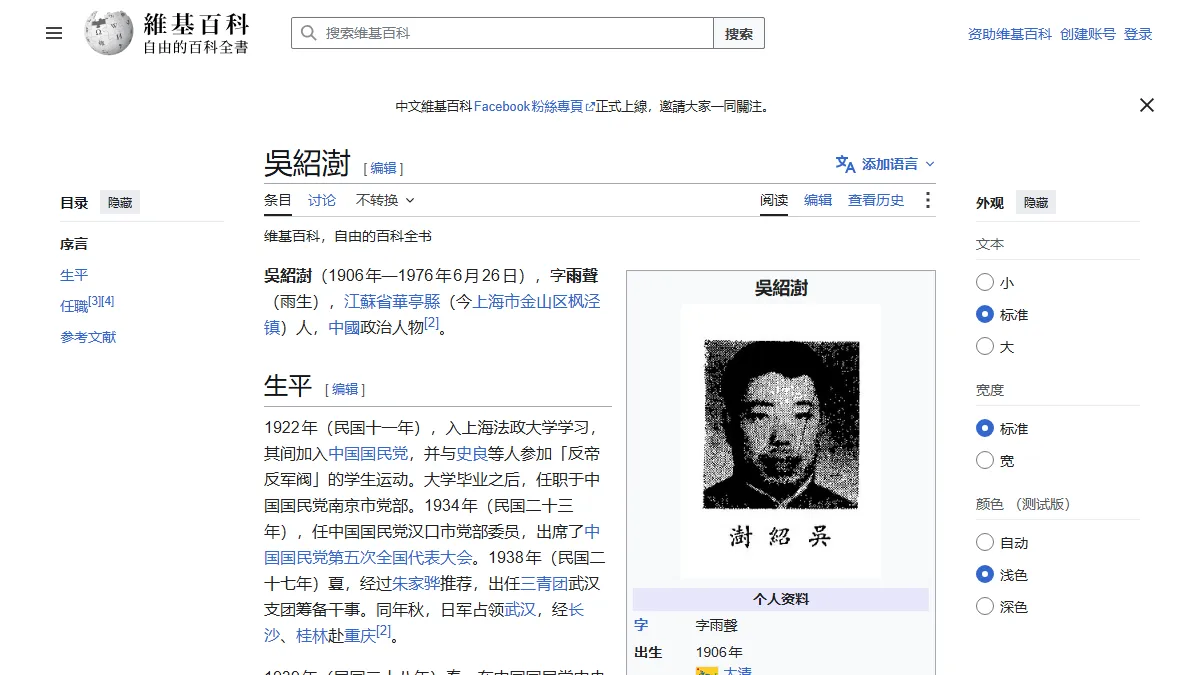Open the 创建账号 link
Viewport: 1200px width, 675px height.
pyautogui.click(x=1088, y=34)
